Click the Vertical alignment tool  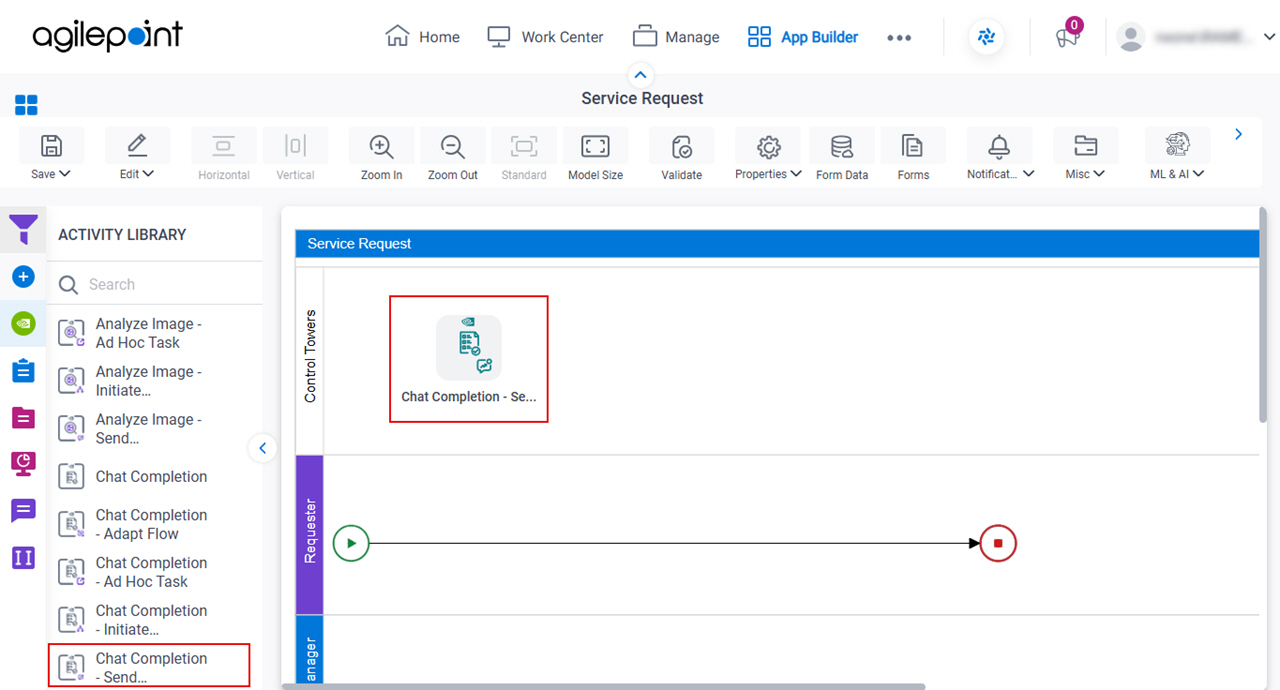pos(295,146)
